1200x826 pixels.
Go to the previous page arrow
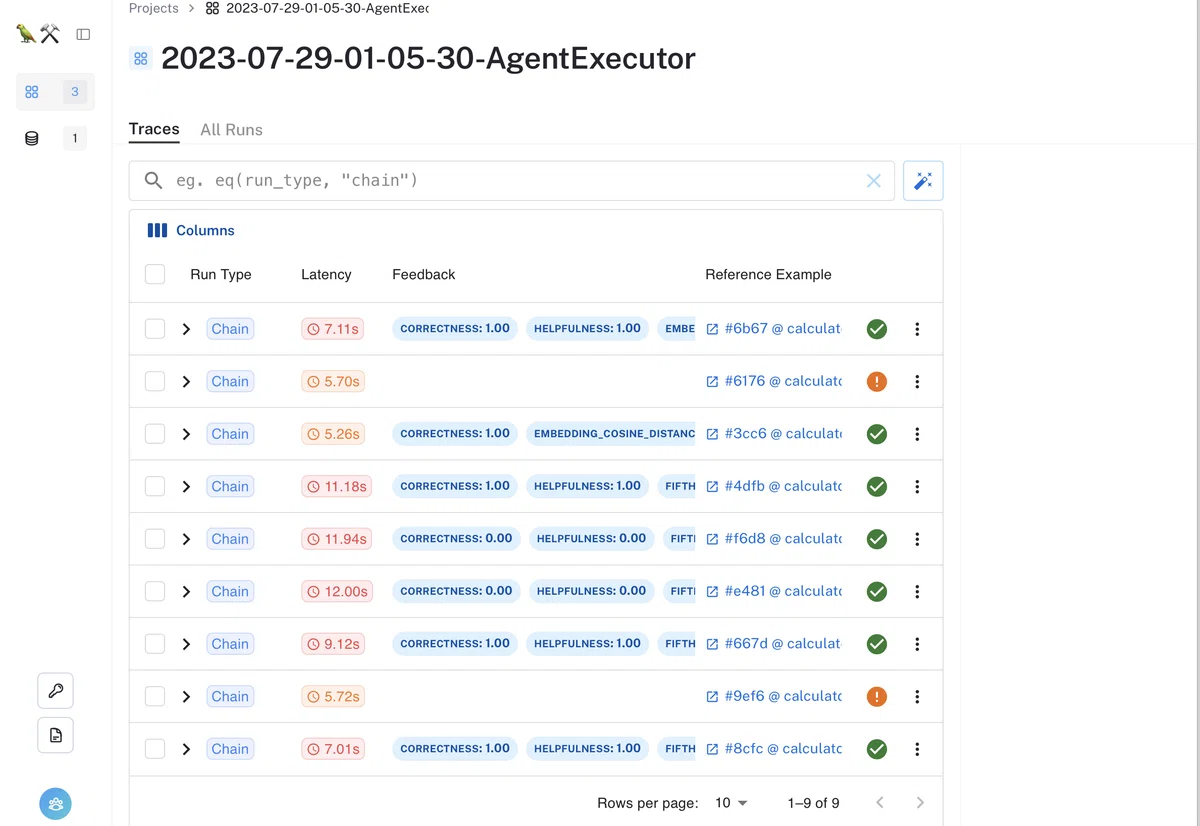[x=880, y=803]
